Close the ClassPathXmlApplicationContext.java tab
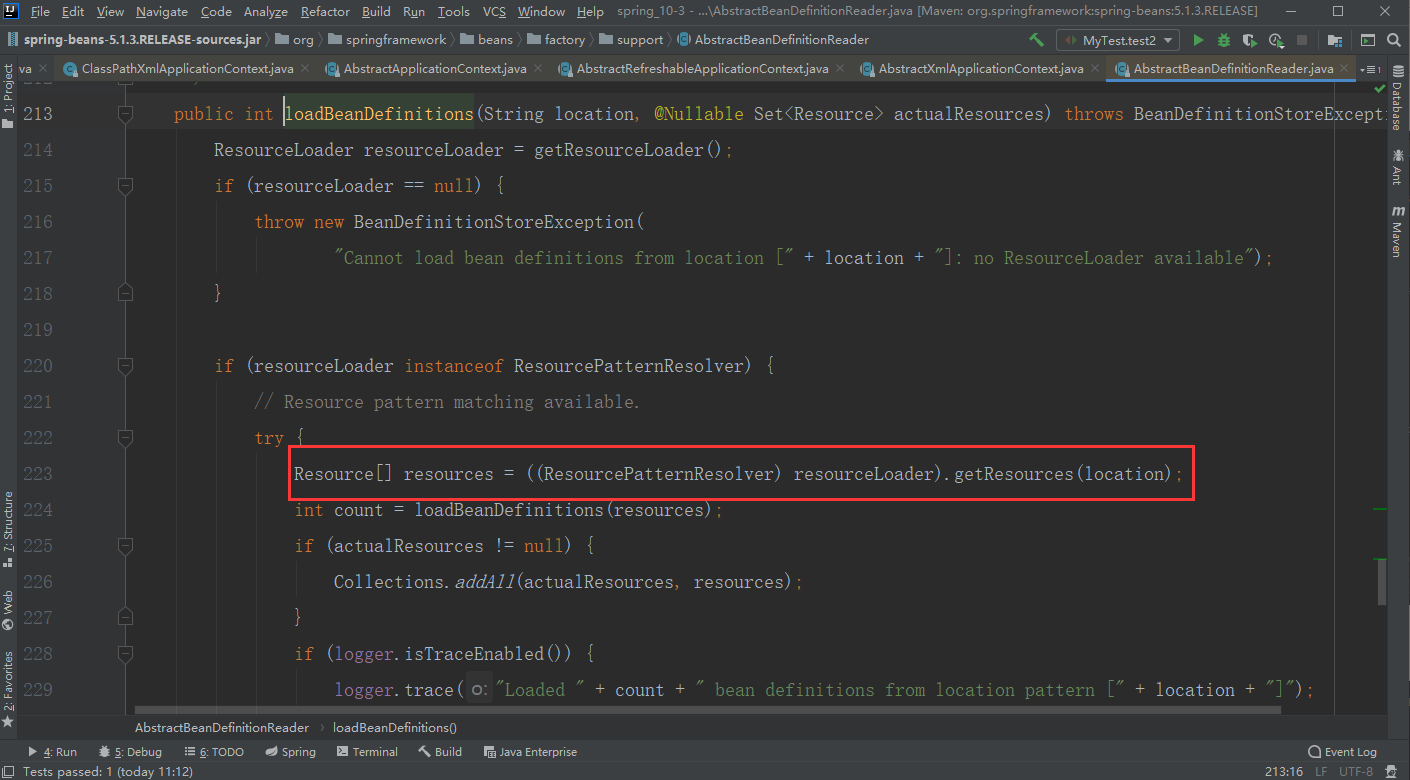This screenshot has width=1410, height=780. 304,69
